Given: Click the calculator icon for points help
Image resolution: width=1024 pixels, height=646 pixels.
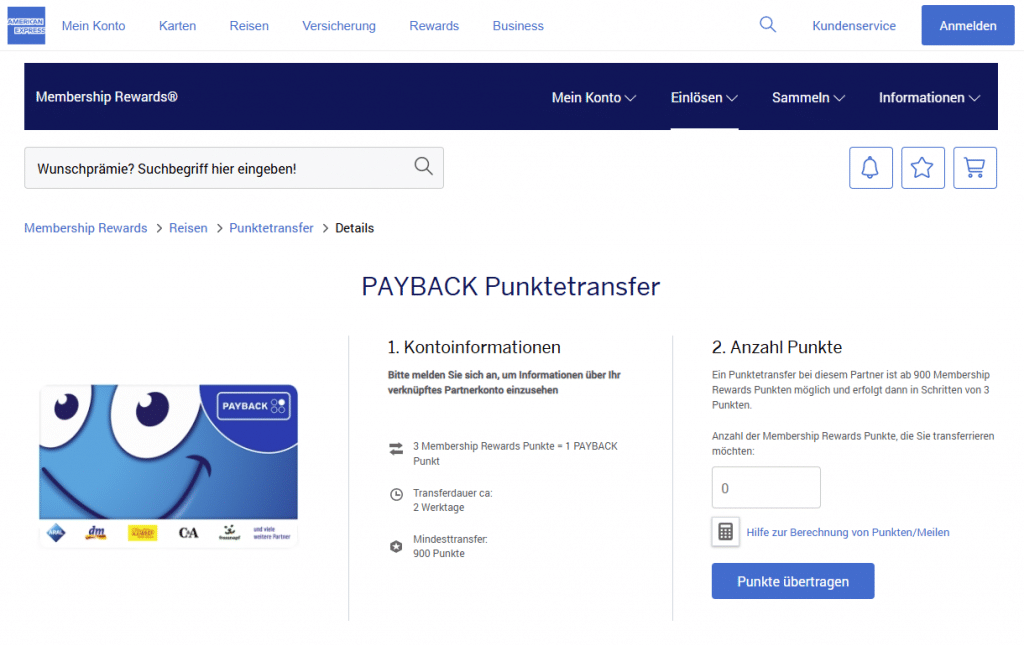Looking at the screenshot, I should click(726, 532).
